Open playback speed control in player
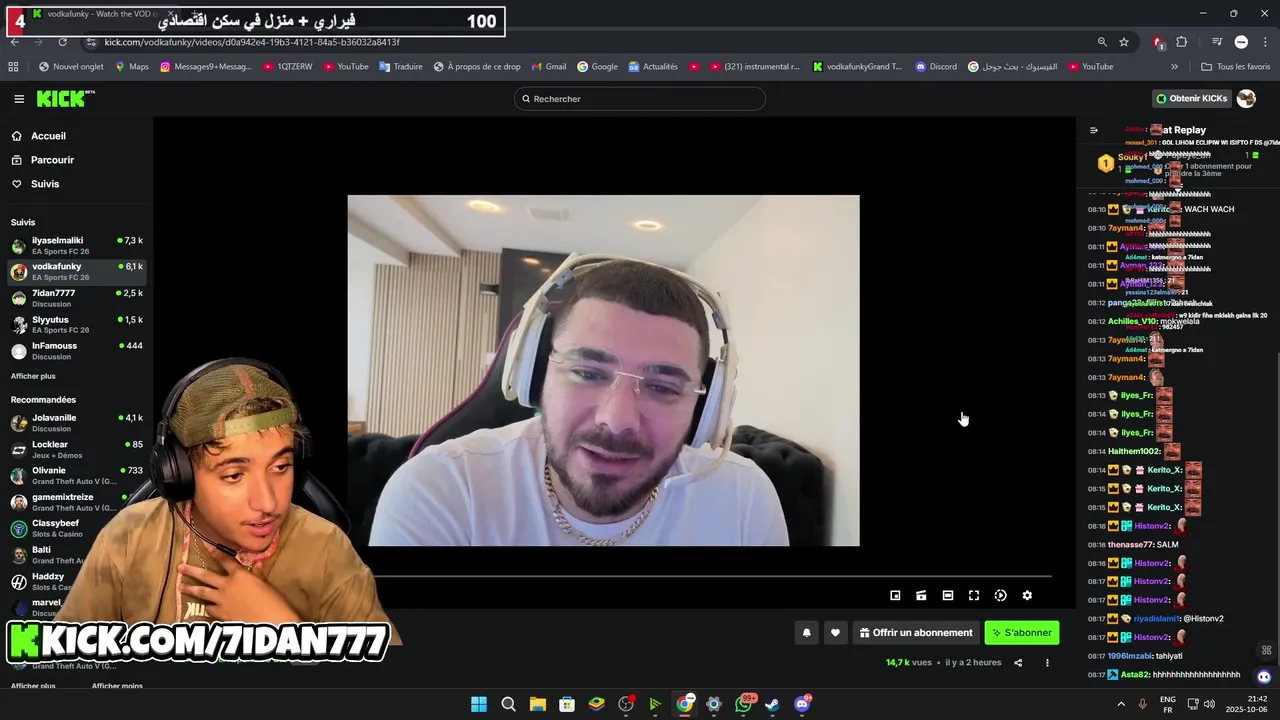The height and width of the screenshot is (720, 1280). 1000,595
